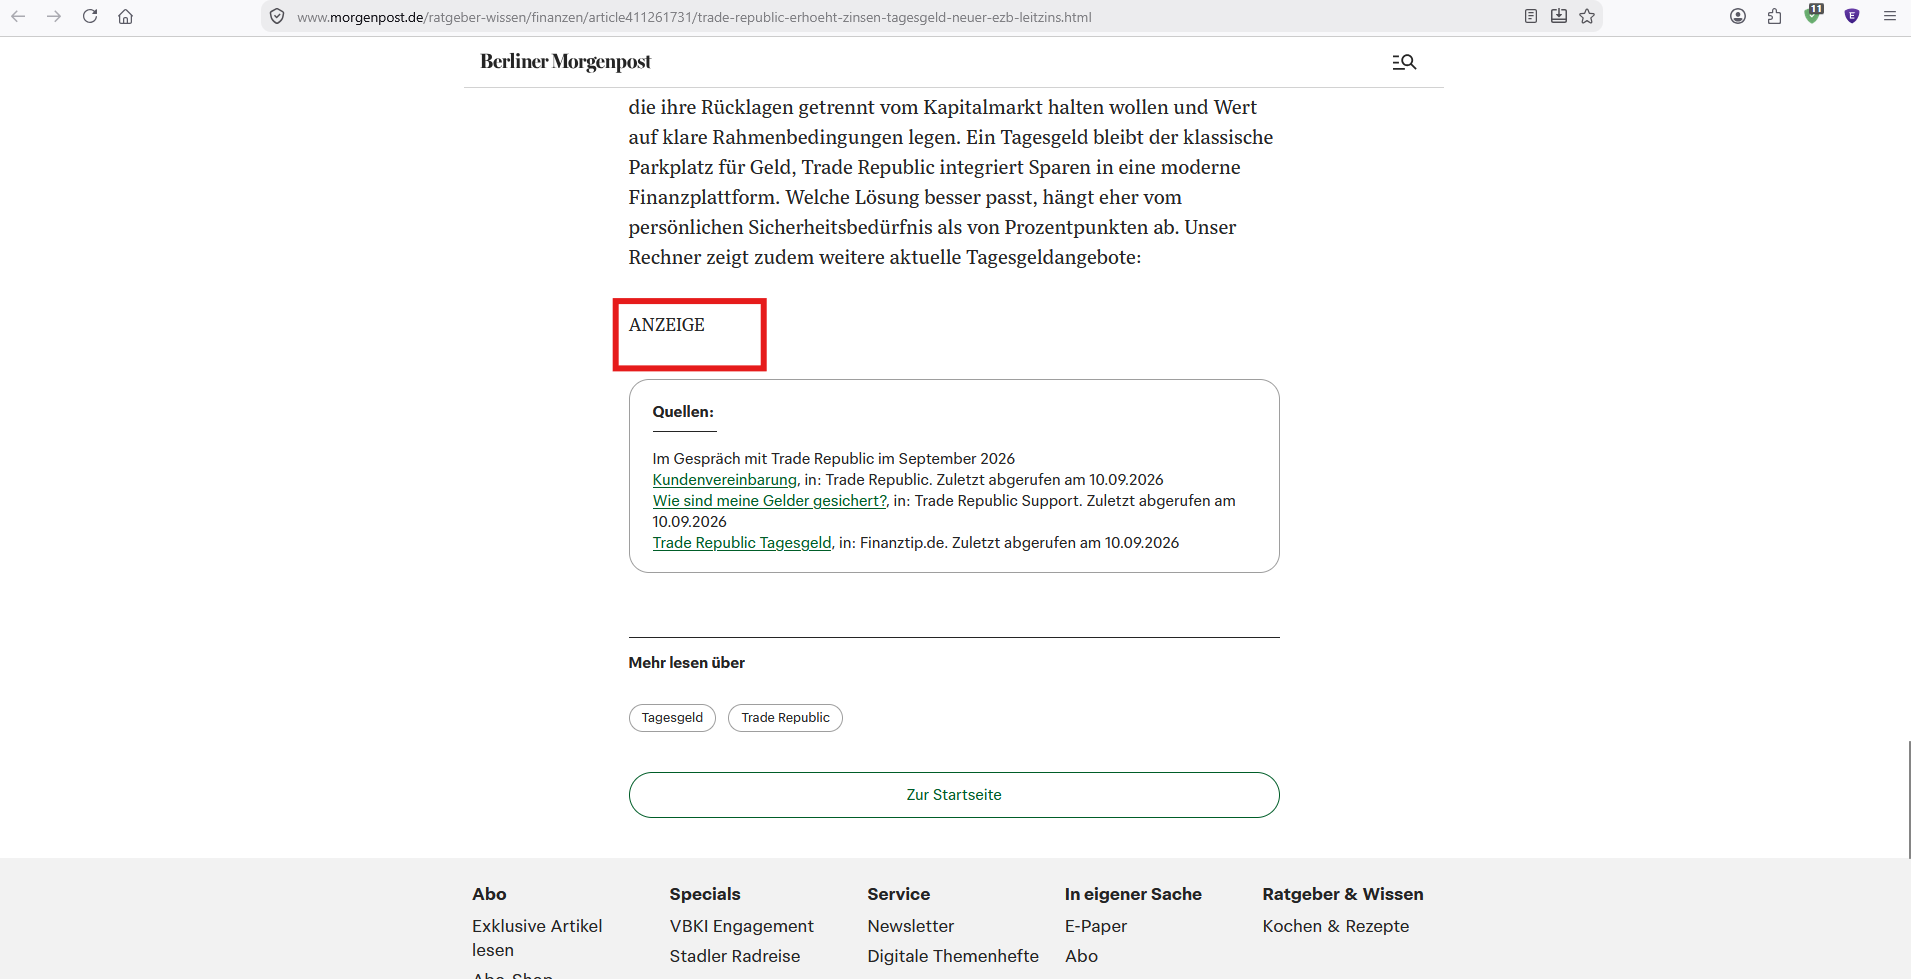Open VBKI Engagement footer link

point(741,926)
